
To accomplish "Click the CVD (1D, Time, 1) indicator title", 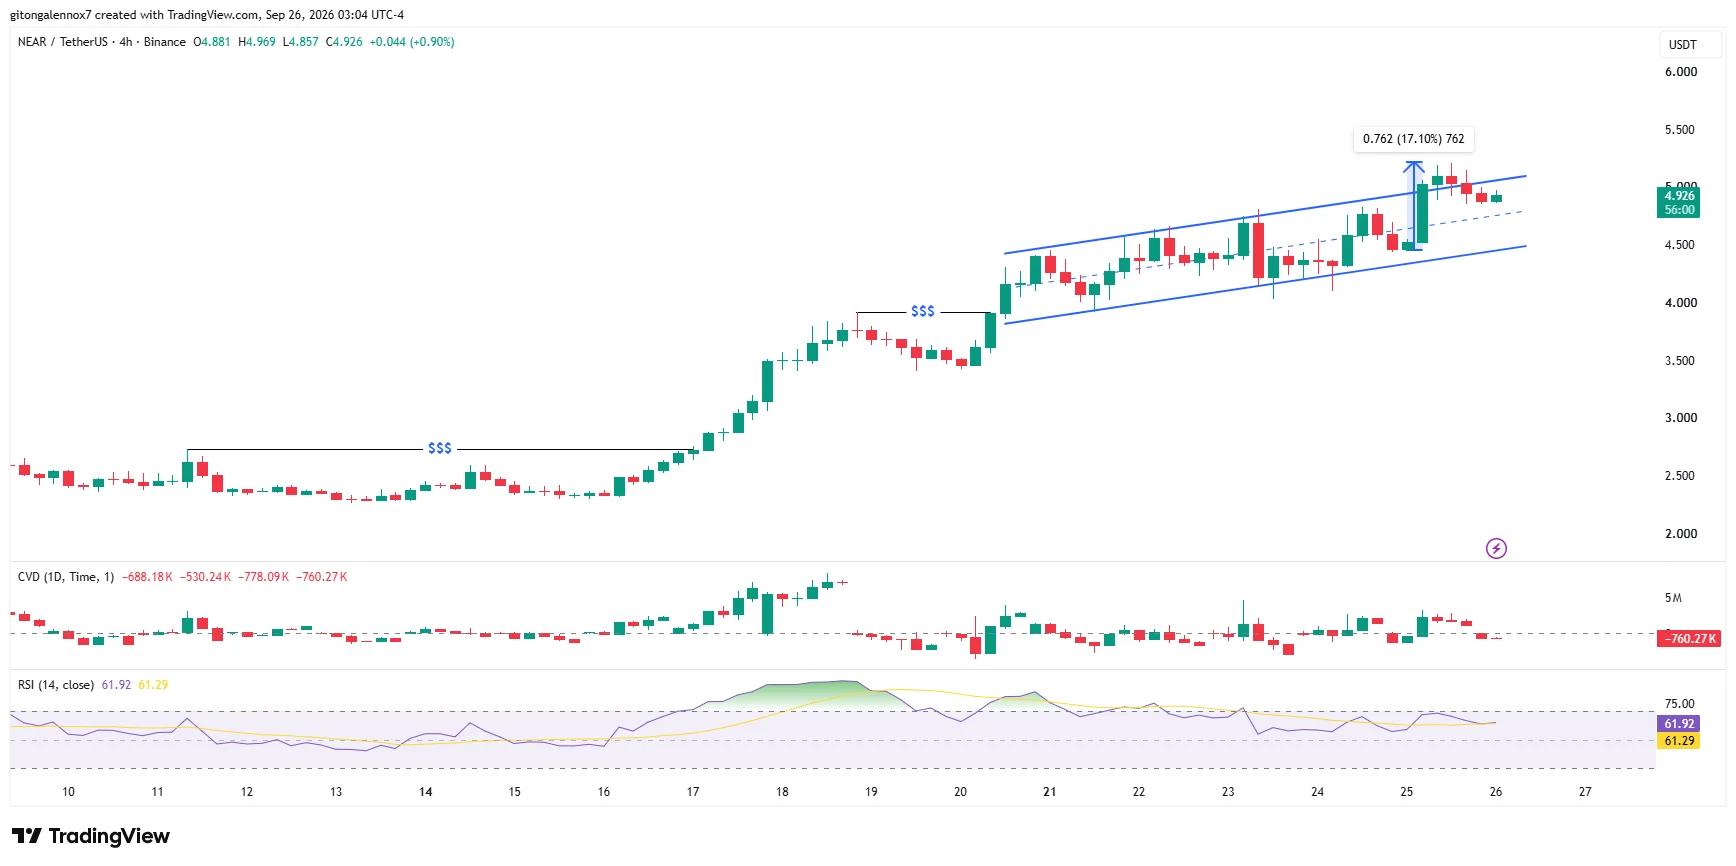I will click(x=66, y=577).
